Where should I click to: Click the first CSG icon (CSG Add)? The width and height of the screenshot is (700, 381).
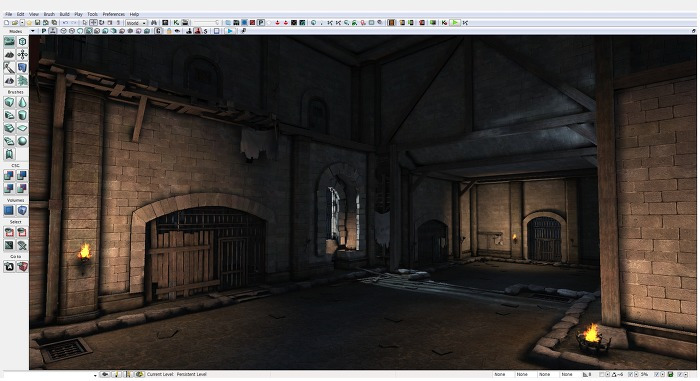tap(9, 176)
